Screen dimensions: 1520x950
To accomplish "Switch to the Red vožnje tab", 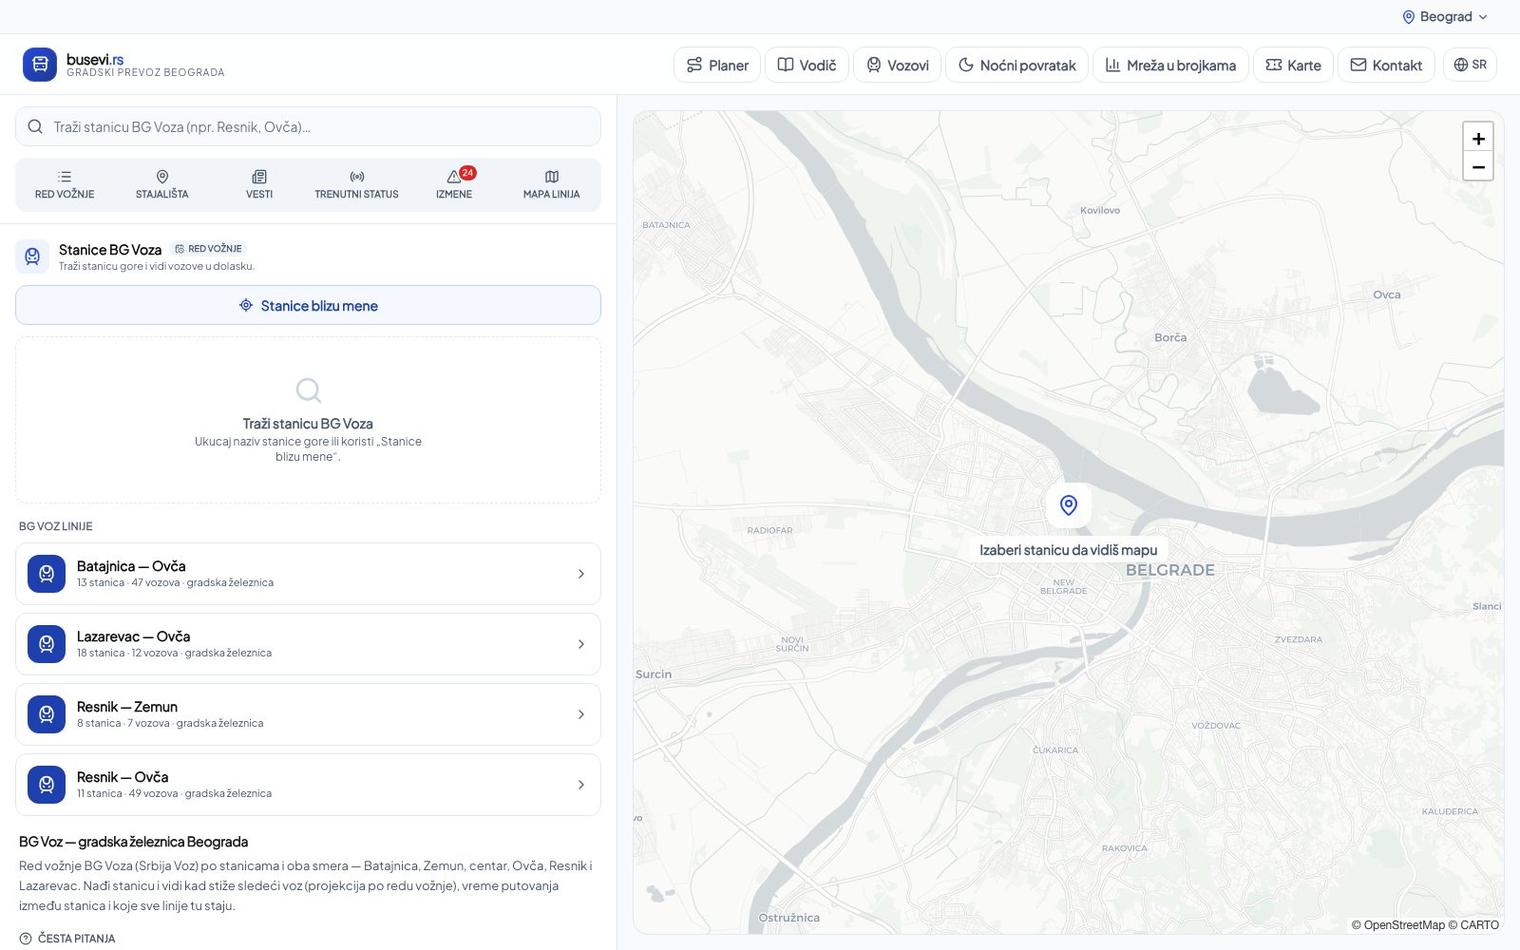I will pyautogui.click(x=65, y=185).
